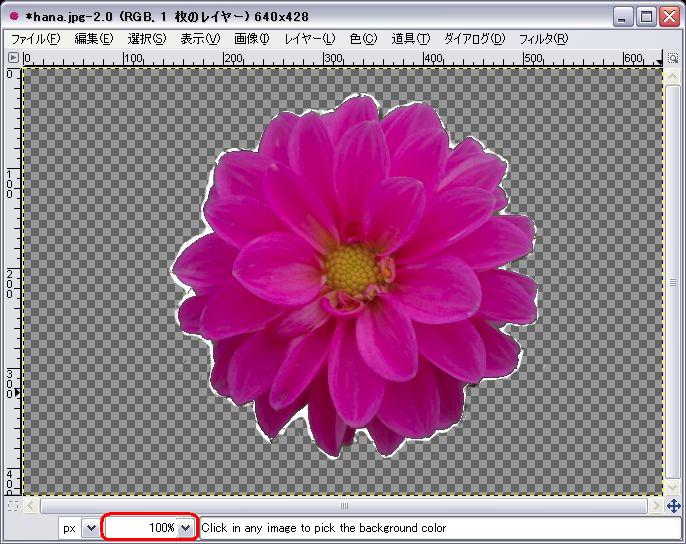Open the 100% zoom dropdown arrow
Viewport: 686px width, 544px height.
[186, 528]
